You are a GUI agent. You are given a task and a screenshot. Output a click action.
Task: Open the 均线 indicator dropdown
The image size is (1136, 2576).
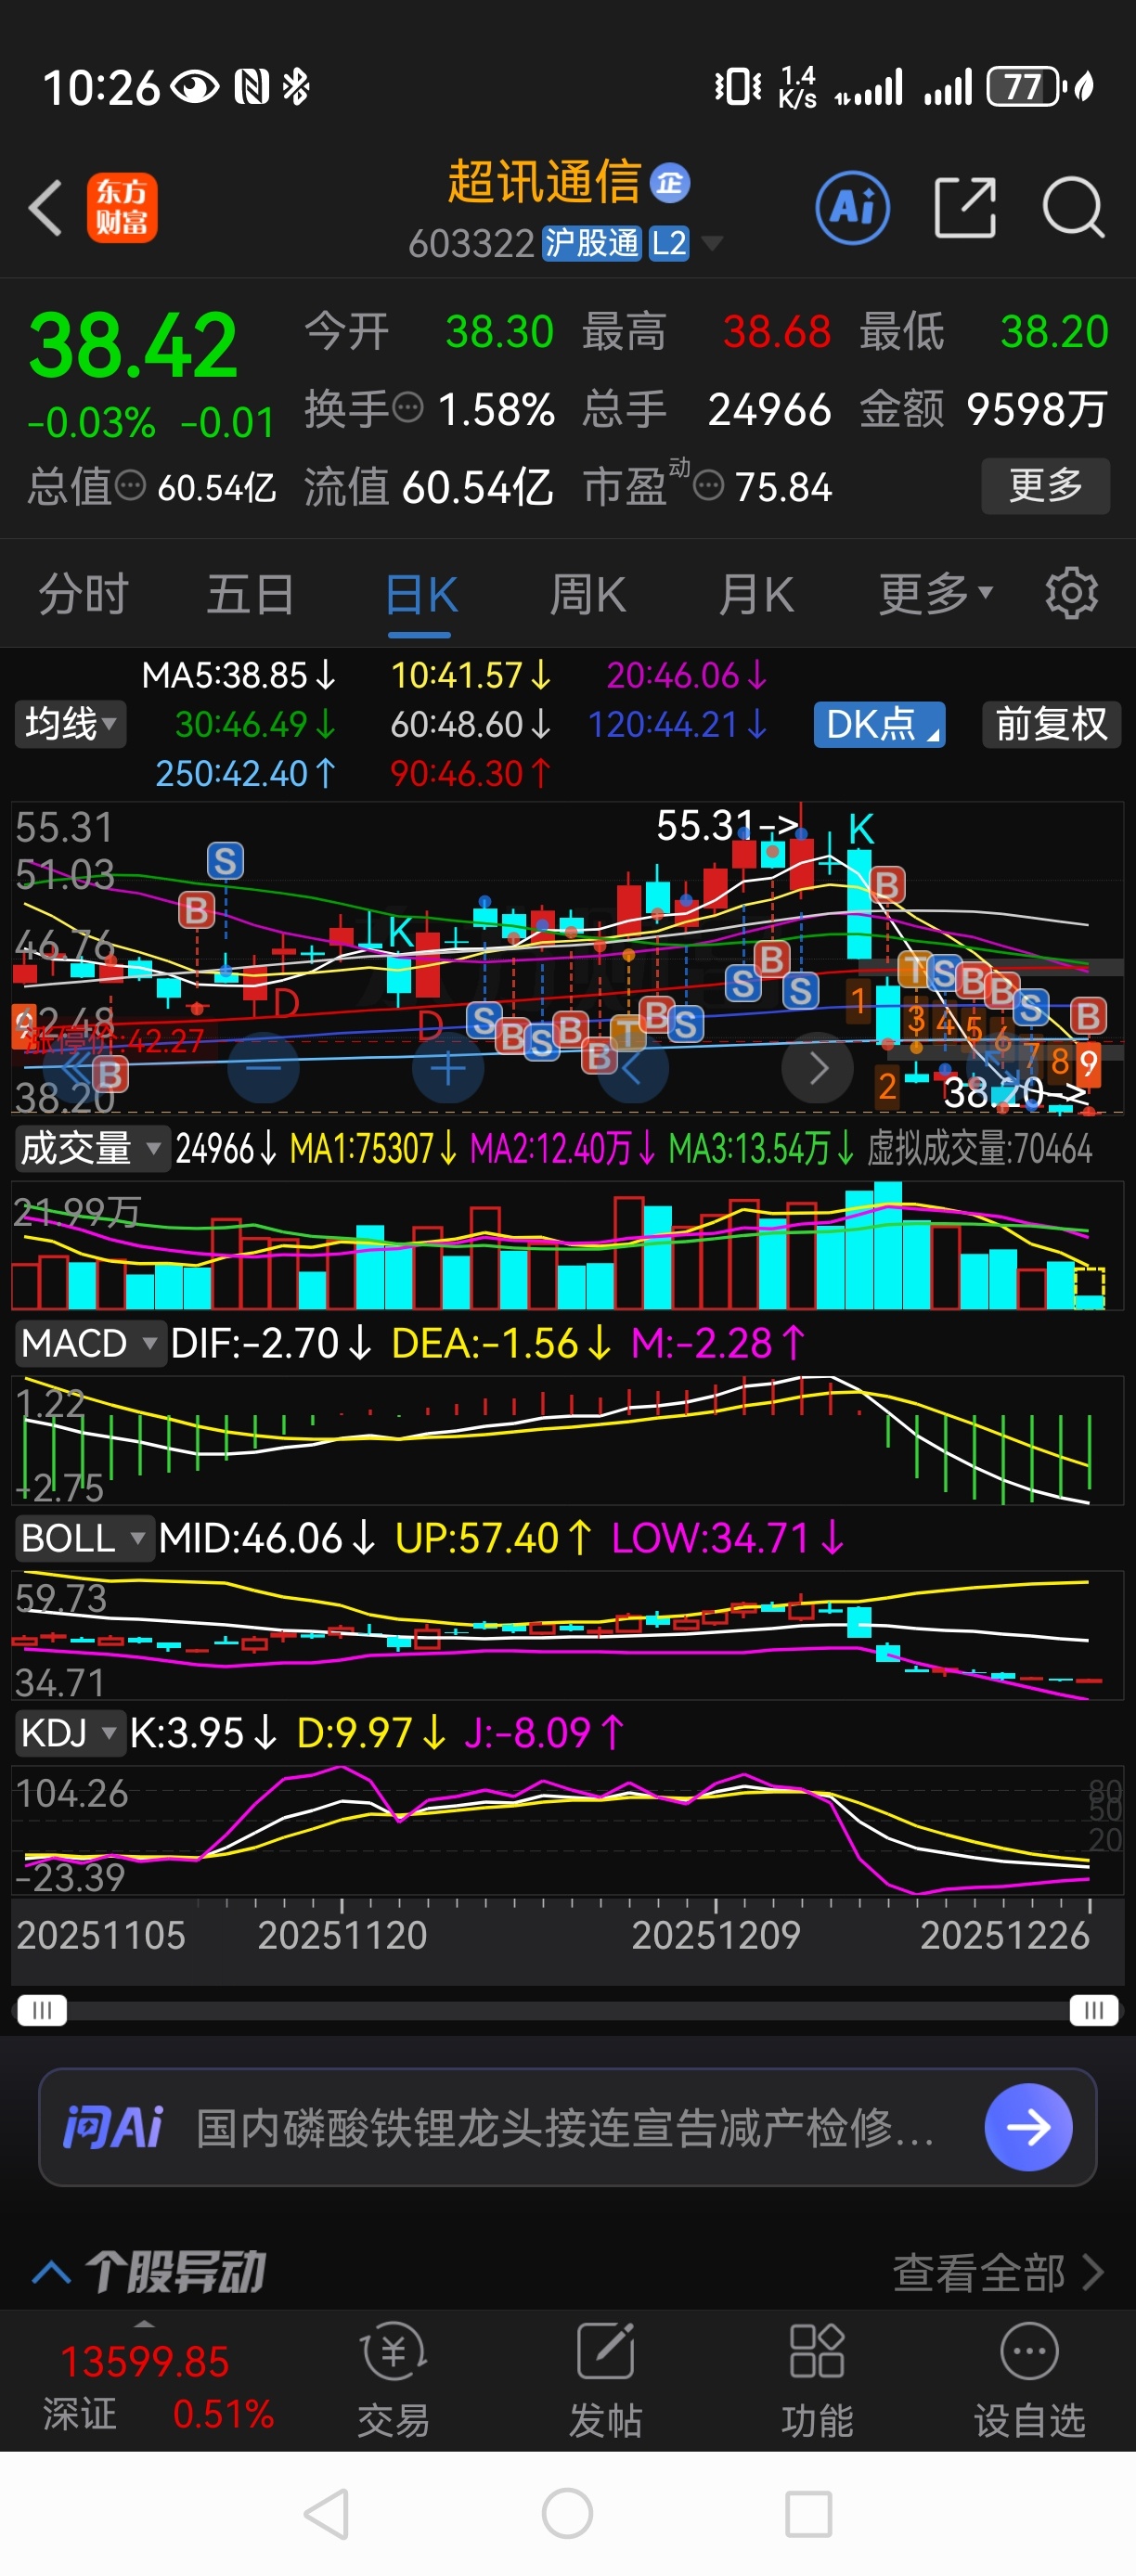70,724
